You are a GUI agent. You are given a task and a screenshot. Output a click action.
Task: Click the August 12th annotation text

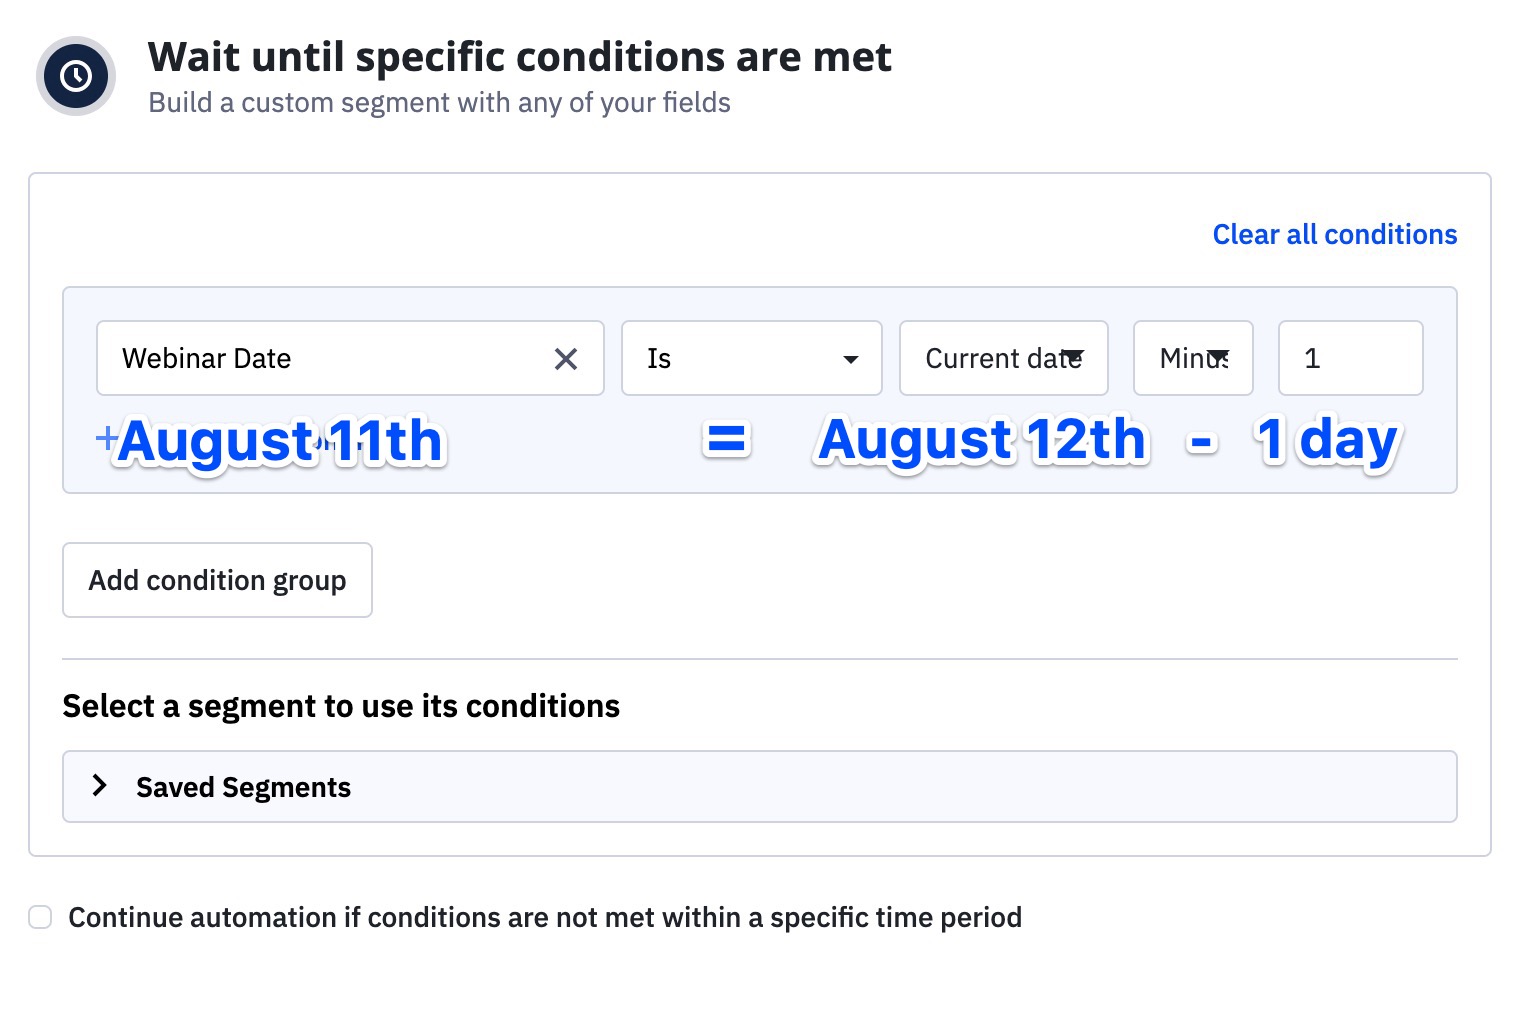(x=981, y=440)
